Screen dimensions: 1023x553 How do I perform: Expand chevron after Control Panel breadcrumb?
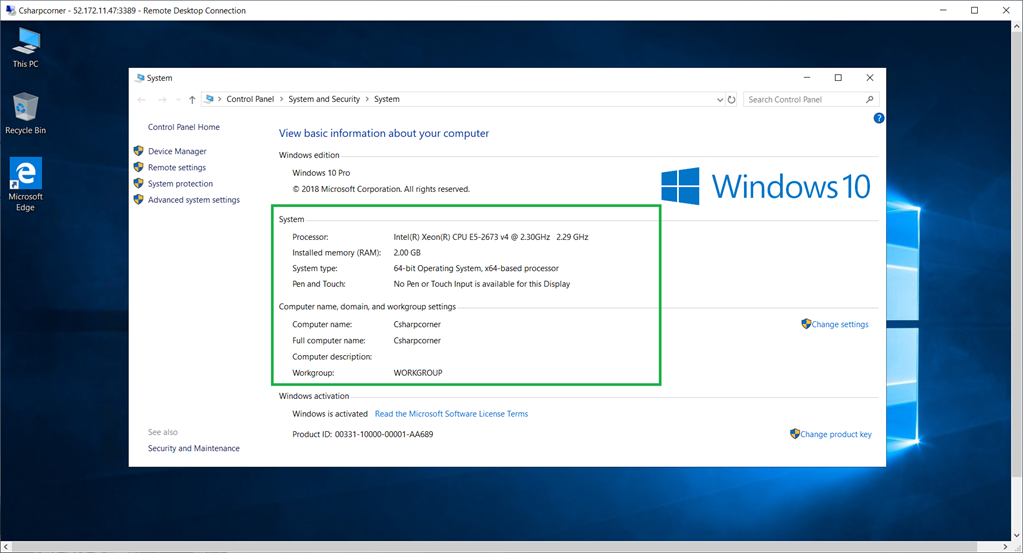click(282, 99)
